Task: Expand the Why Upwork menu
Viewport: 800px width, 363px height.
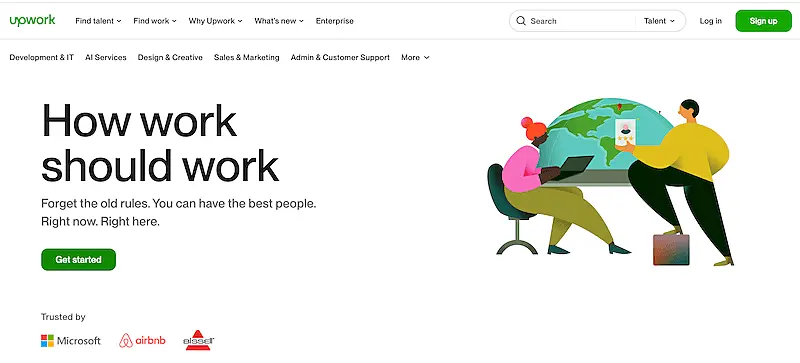Action: (215, 21)
